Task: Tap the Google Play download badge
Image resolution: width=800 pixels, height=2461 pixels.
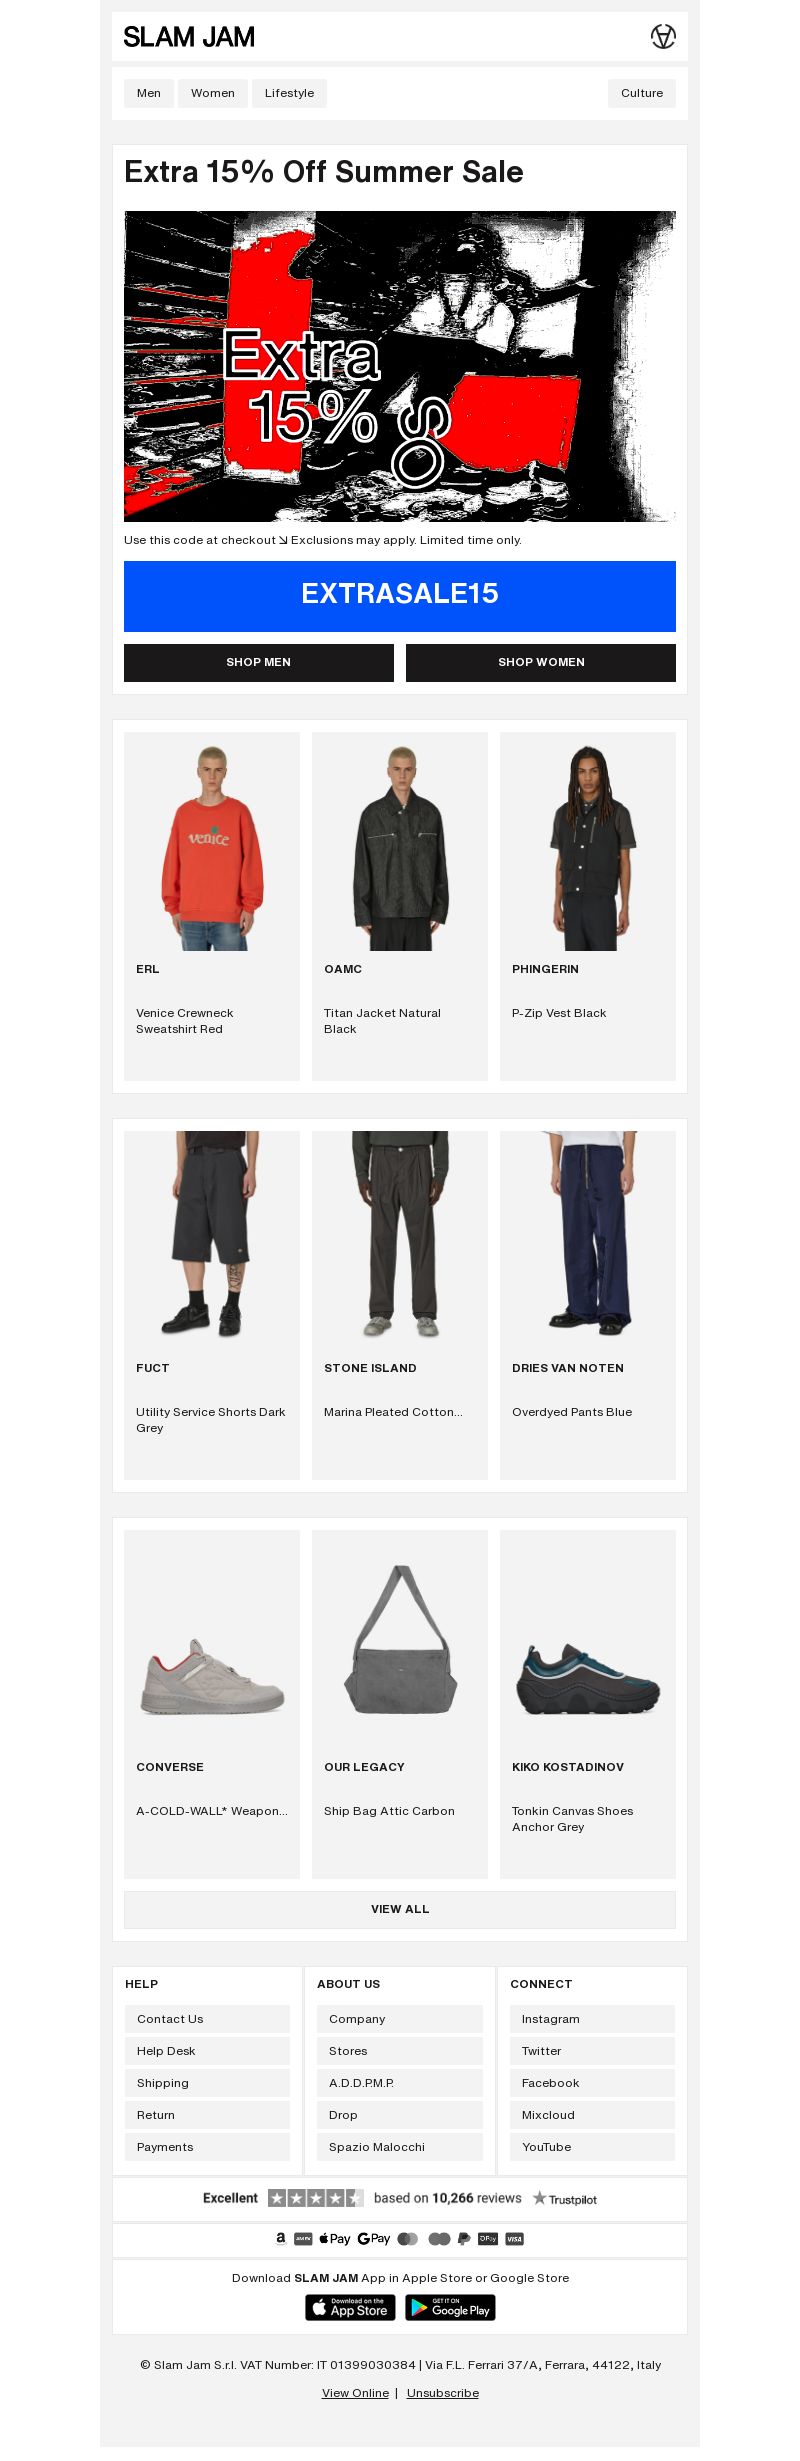Action: 450,2308
